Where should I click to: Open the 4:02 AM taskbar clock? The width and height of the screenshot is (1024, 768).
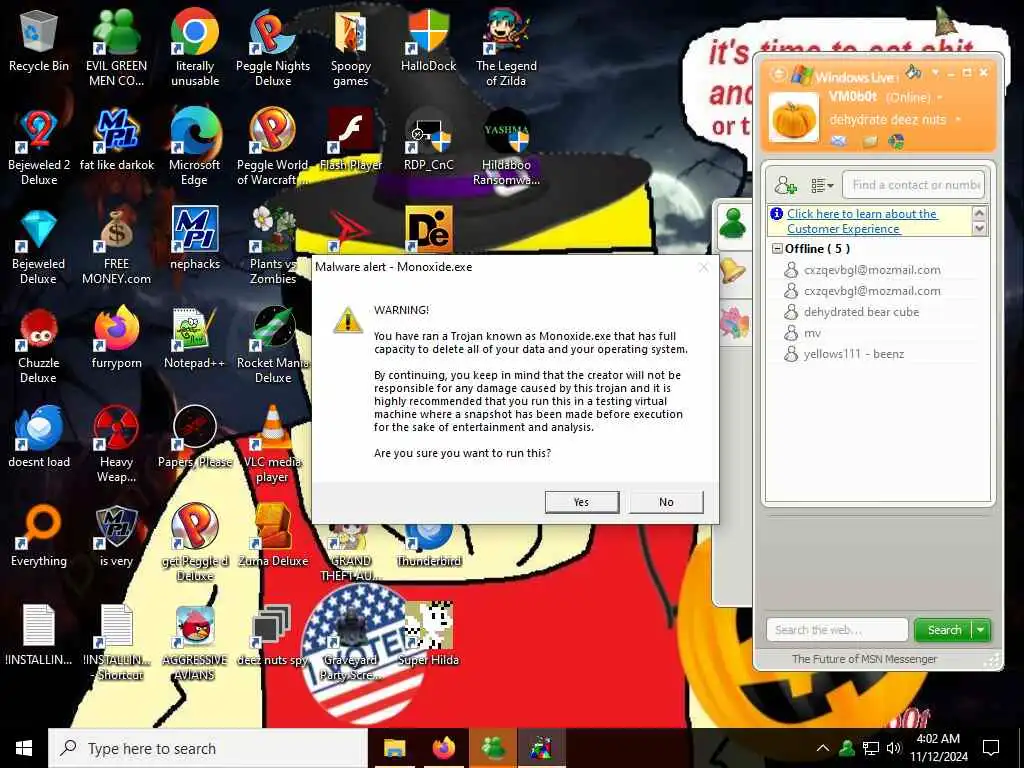(938, 748)
